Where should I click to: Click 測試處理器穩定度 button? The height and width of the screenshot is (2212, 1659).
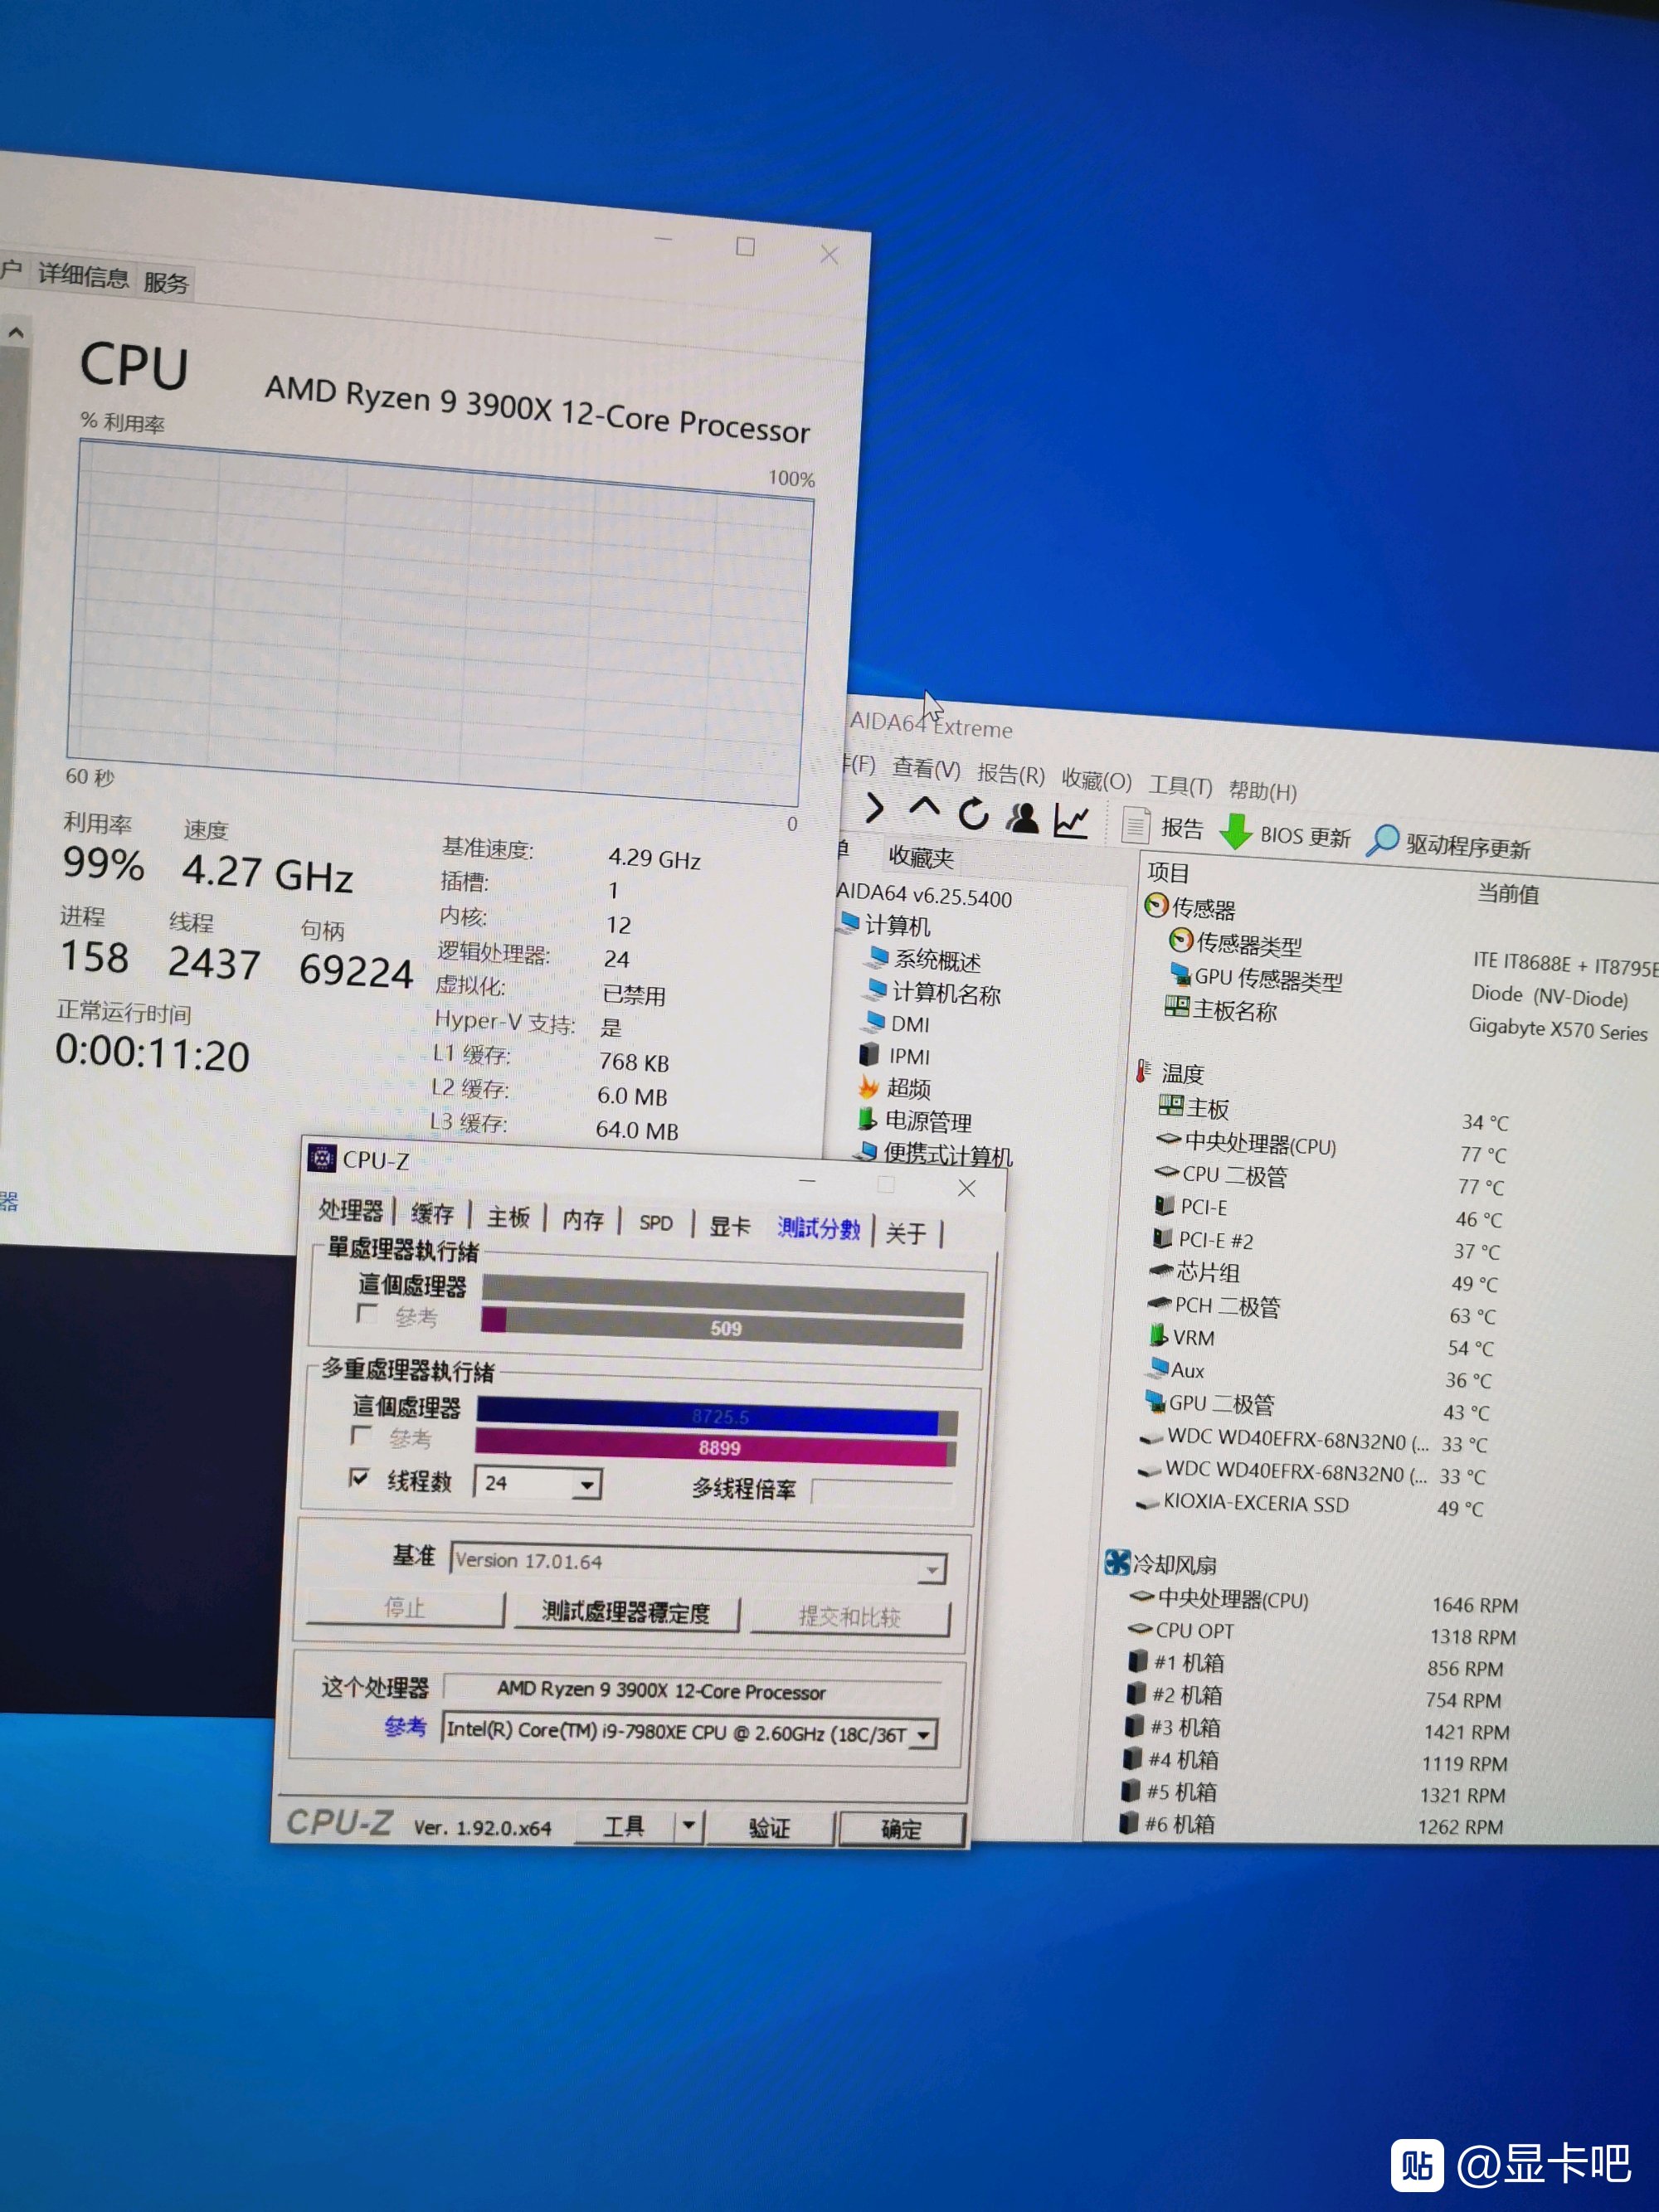[626, 1612]
